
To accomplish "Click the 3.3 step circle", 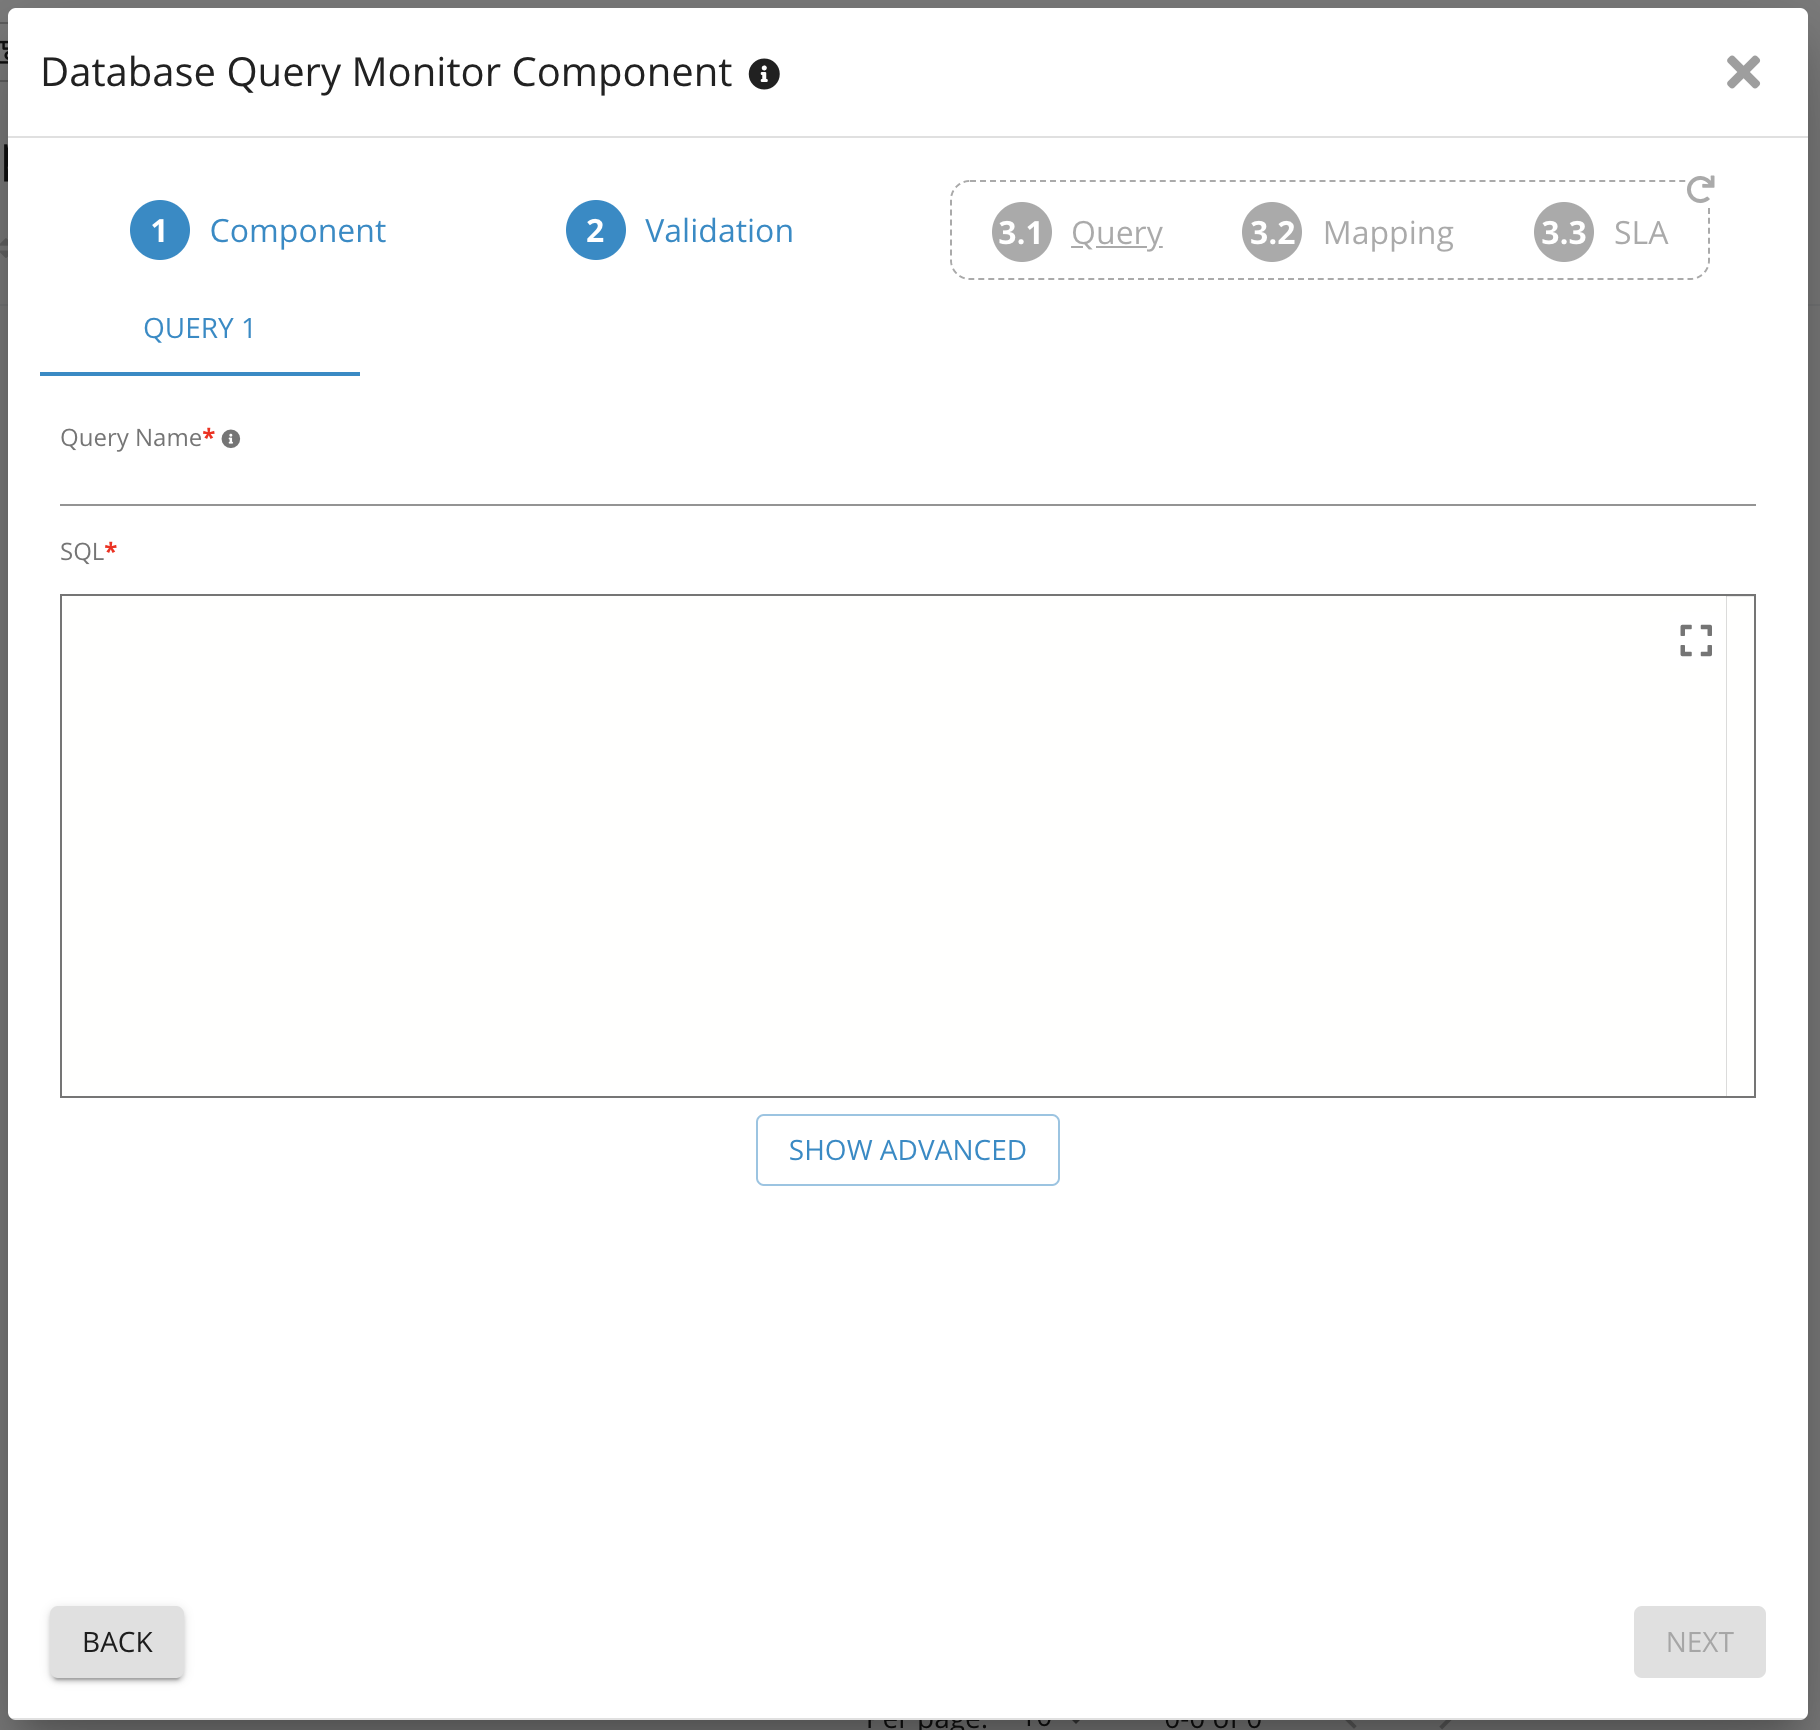I will (1563, 233).
